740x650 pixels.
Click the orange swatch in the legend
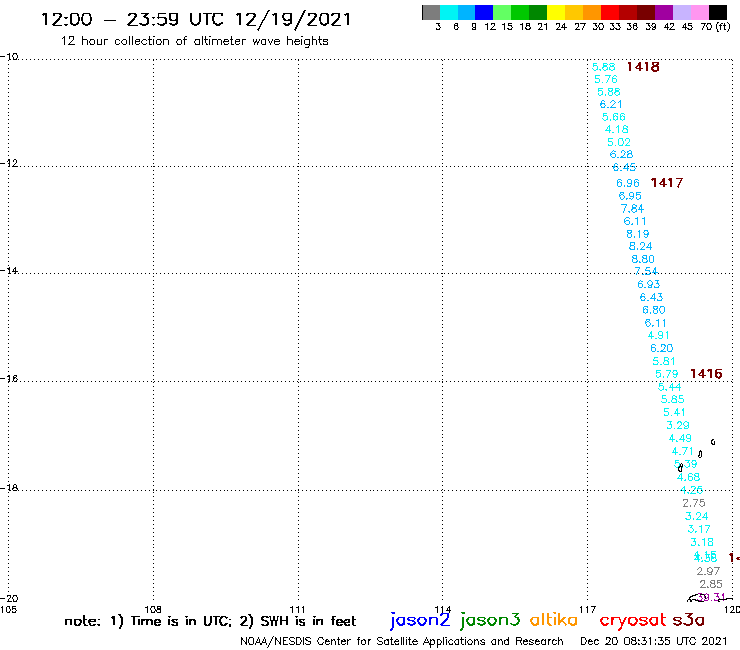[592, 12]
